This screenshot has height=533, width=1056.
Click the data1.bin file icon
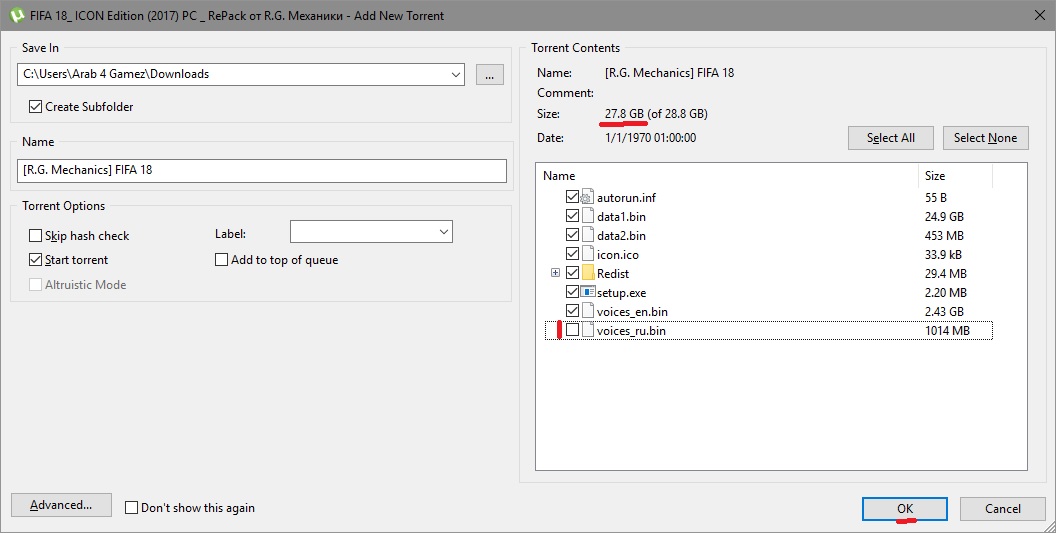tap(587, 216)
